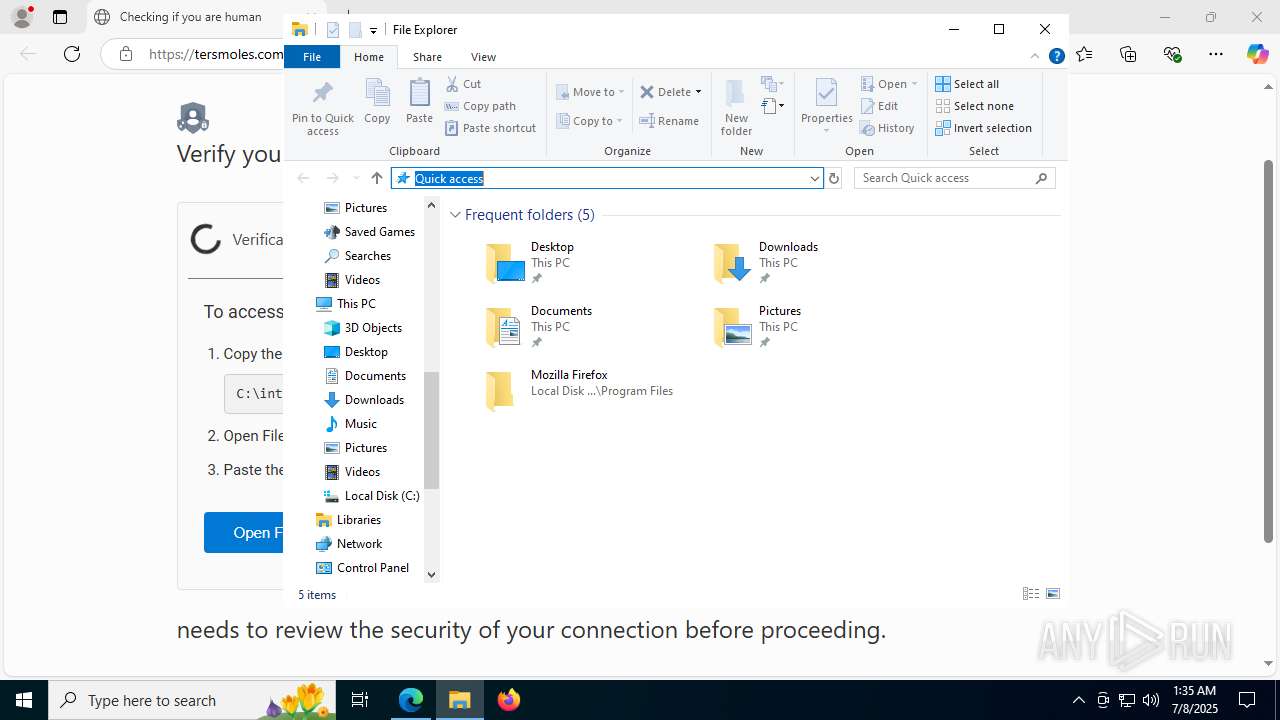
Task: Click the File Explorer Help icon
Action: point(1056,57)
